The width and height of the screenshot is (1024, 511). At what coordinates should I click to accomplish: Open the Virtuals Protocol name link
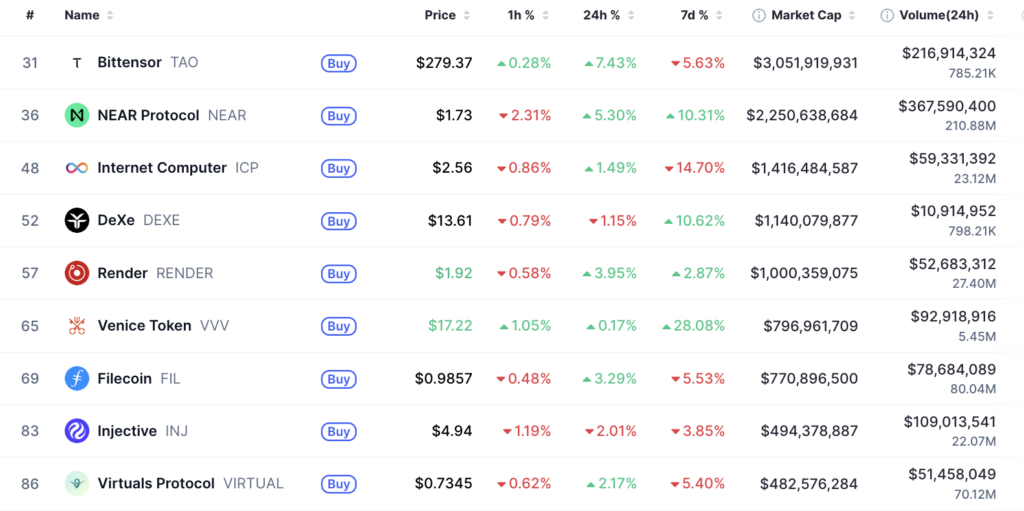point(155,484)
